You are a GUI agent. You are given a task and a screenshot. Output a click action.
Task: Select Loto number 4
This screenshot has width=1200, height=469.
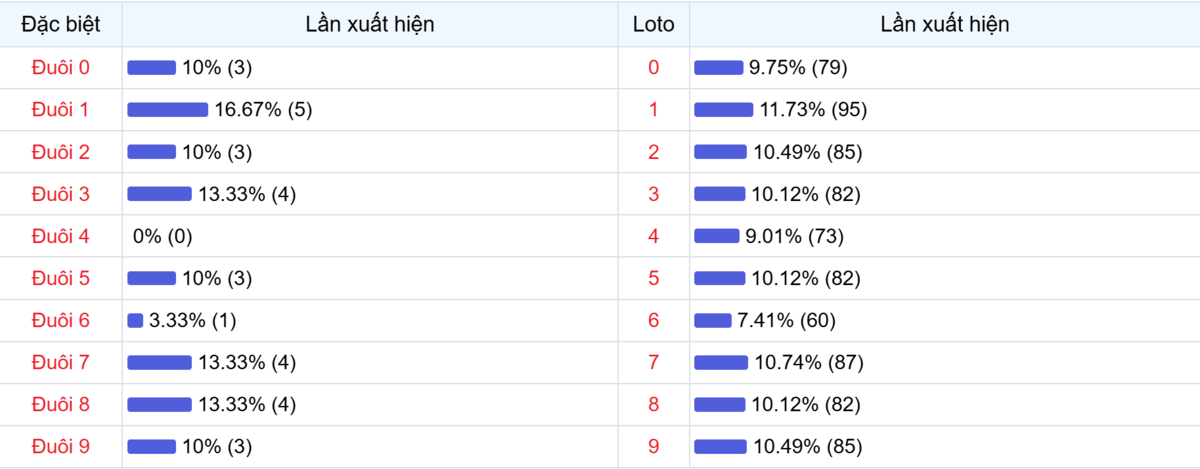[654, 236]
